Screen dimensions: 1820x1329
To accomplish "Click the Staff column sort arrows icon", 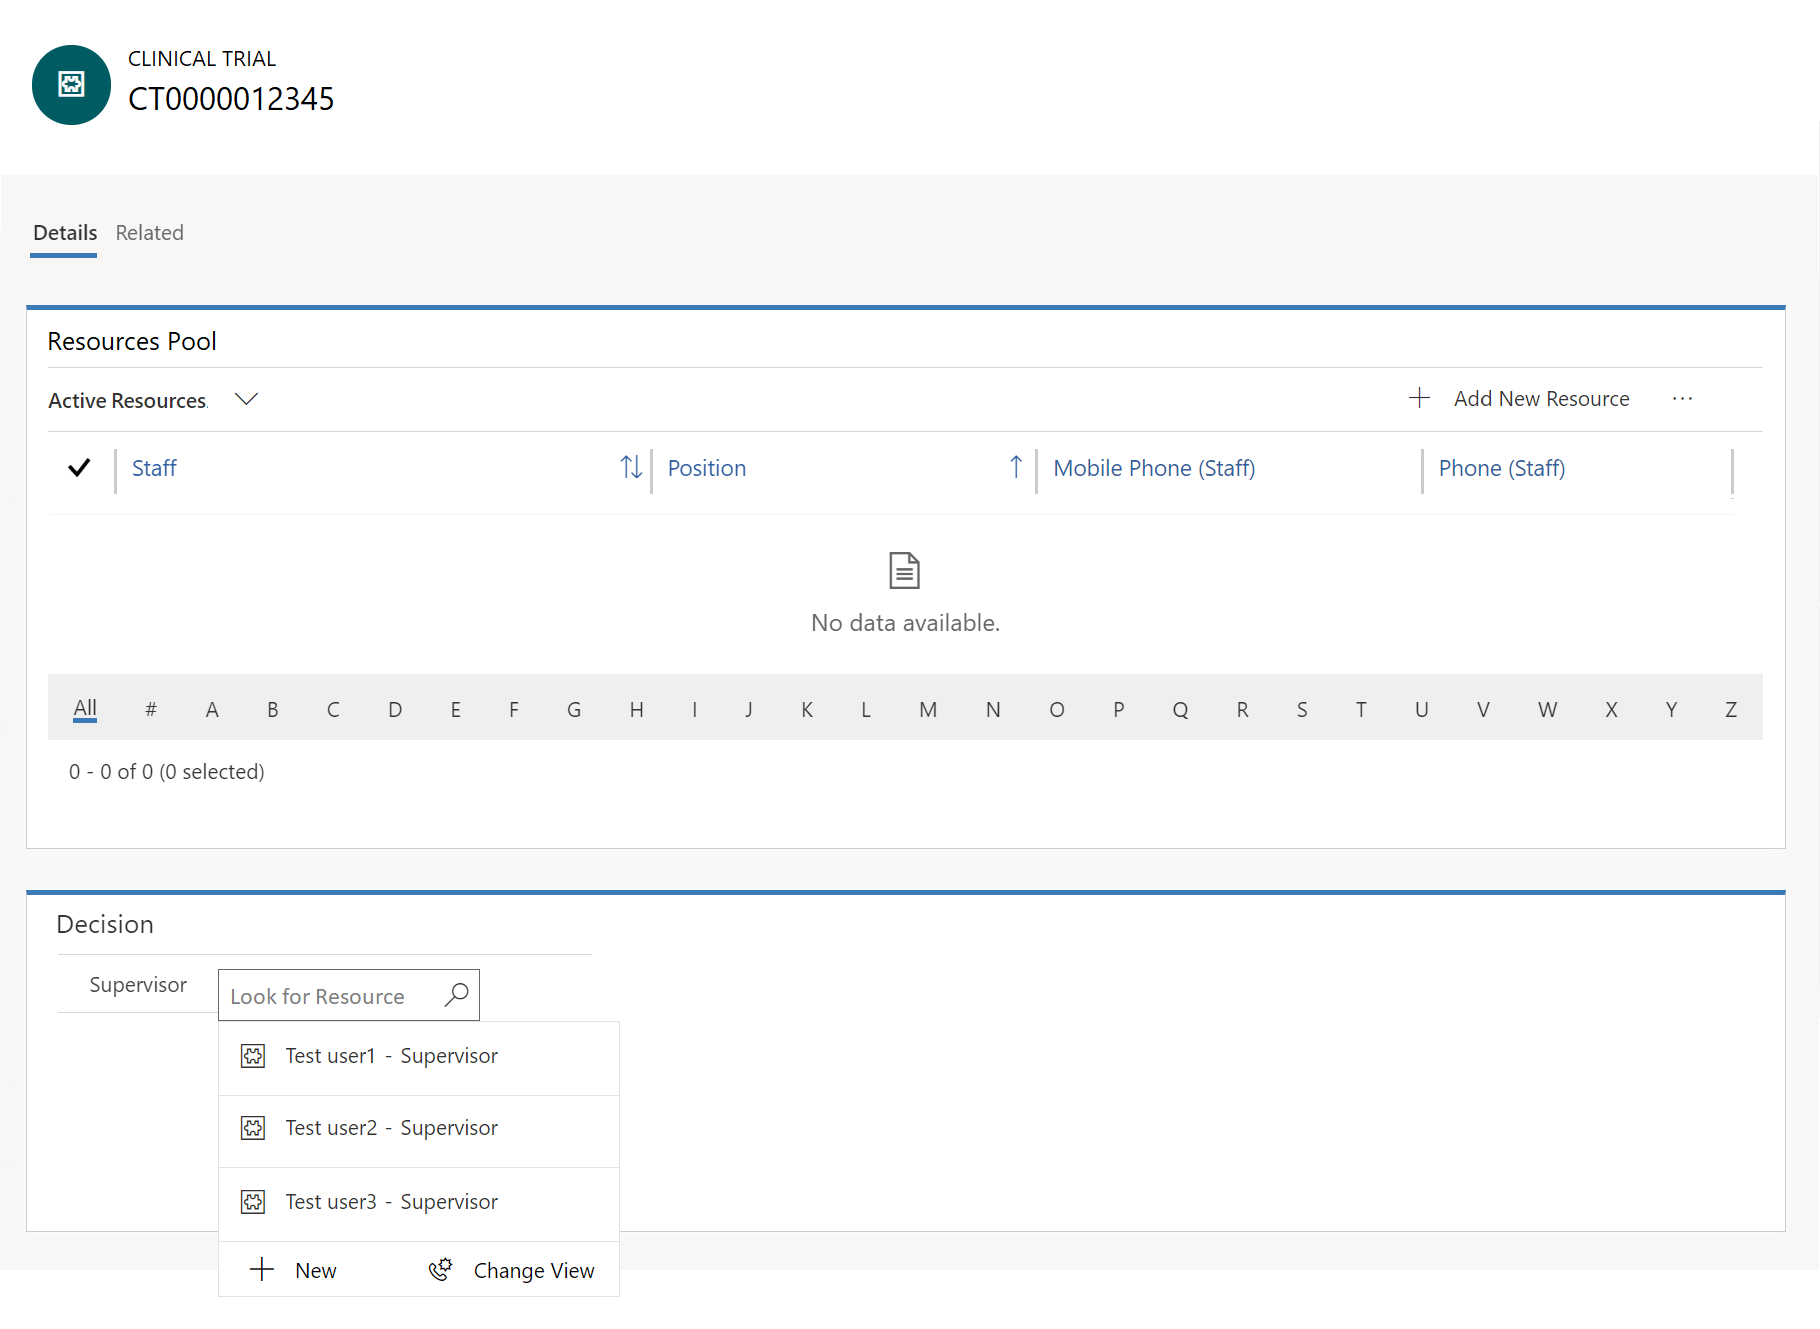I will [x=630, y=467].
